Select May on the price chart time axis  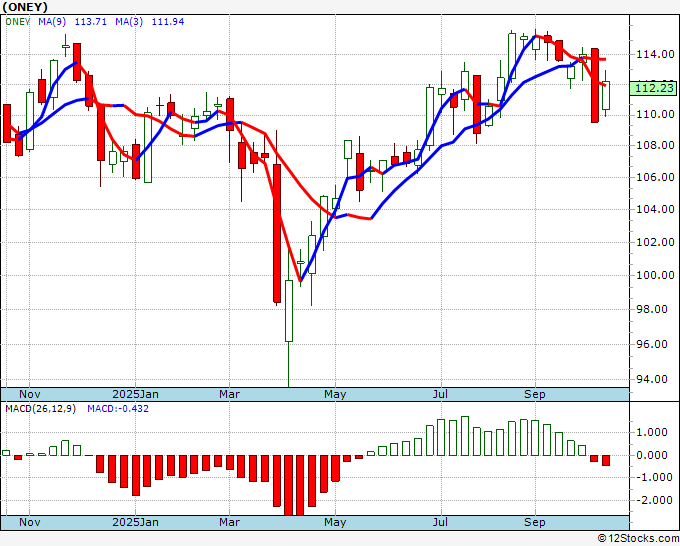335,394
